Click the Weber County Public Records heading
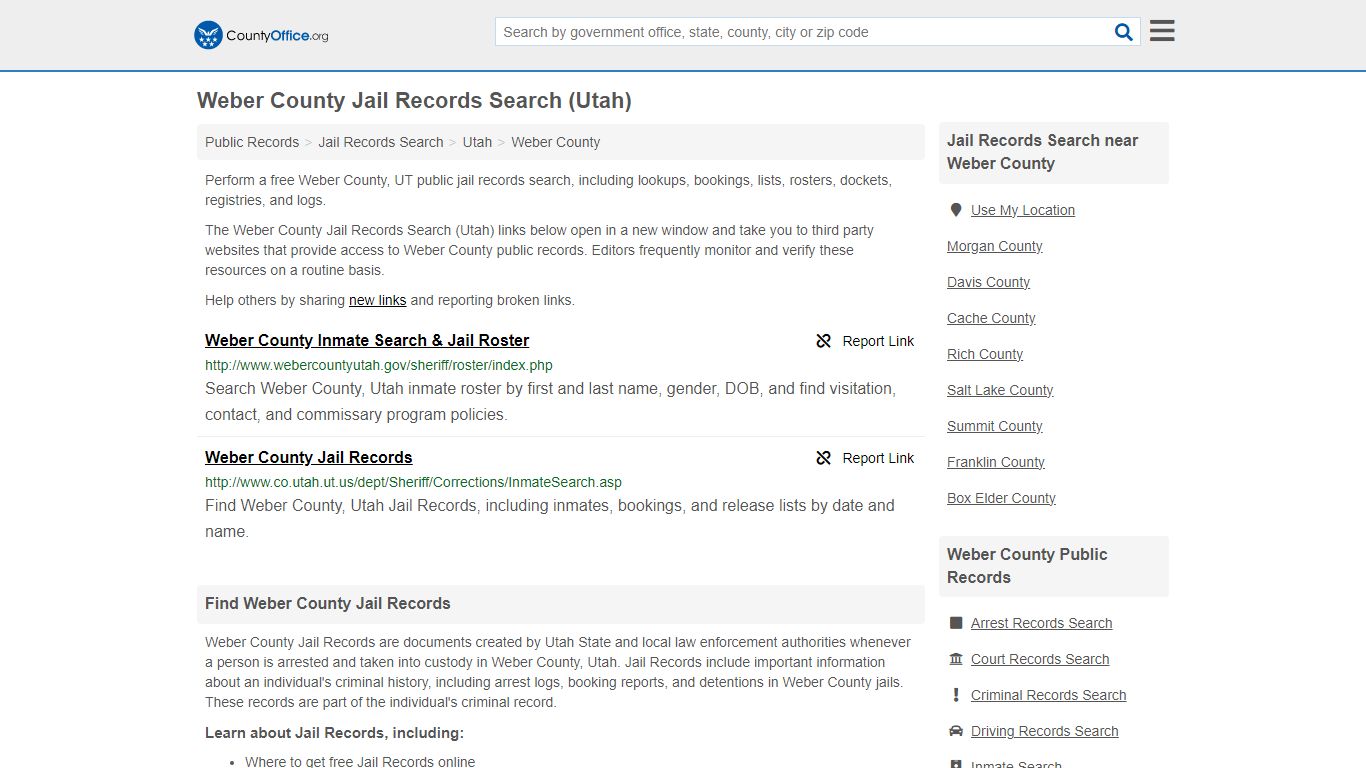Screen dimensions: 1366x768 (1027, 566)
